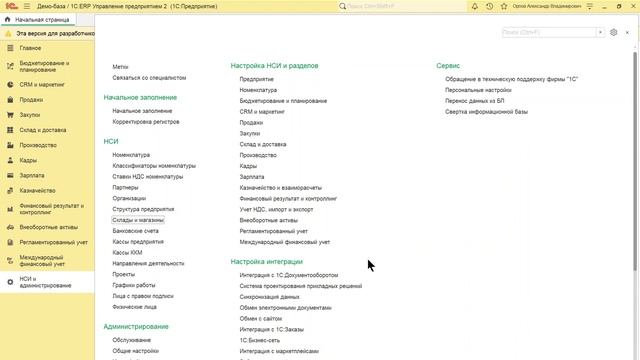Open Кассы ККМ
This screenshot has height=360, width=640.
pyautogui.click(x=127, y=252)
